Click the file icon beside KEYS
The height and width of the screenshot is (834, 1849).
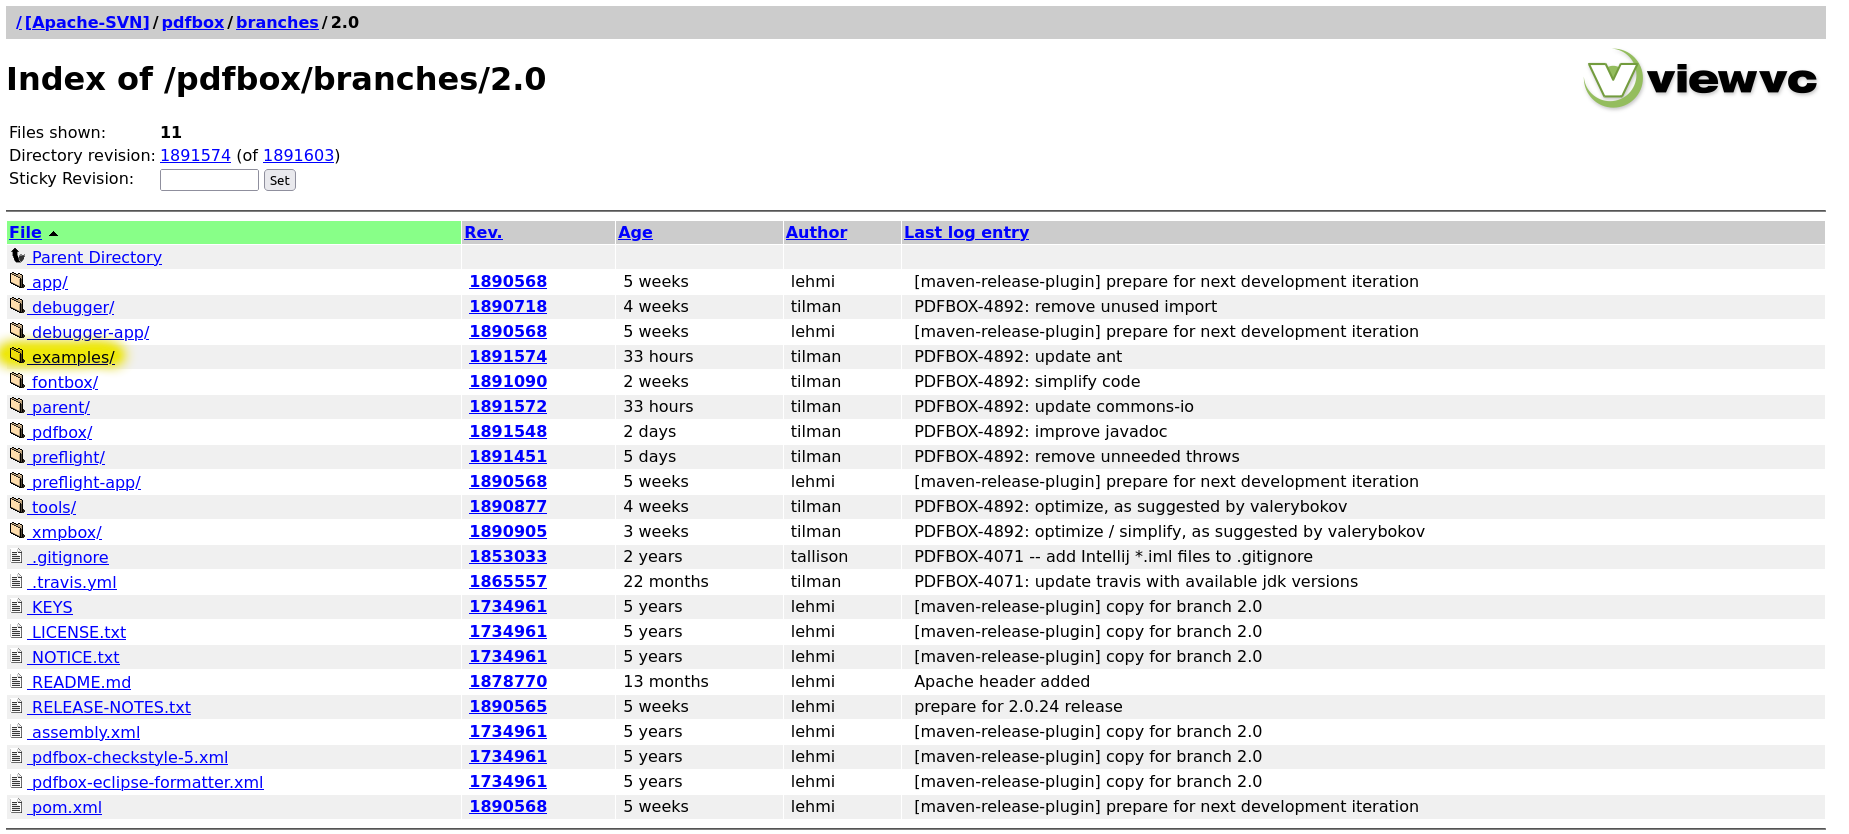pyautogui.click(x=16, y=607)
